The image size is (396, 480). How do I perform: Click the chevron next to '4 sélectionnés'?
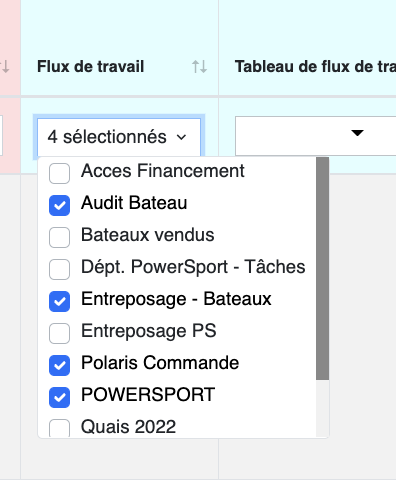click(181, 137)
